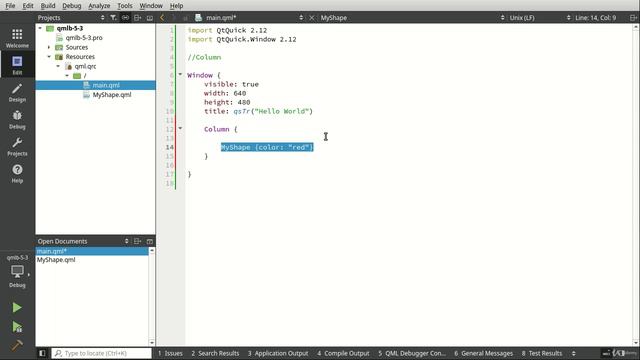Split the editor view
The image size is (640, 360).
point(633,18)
